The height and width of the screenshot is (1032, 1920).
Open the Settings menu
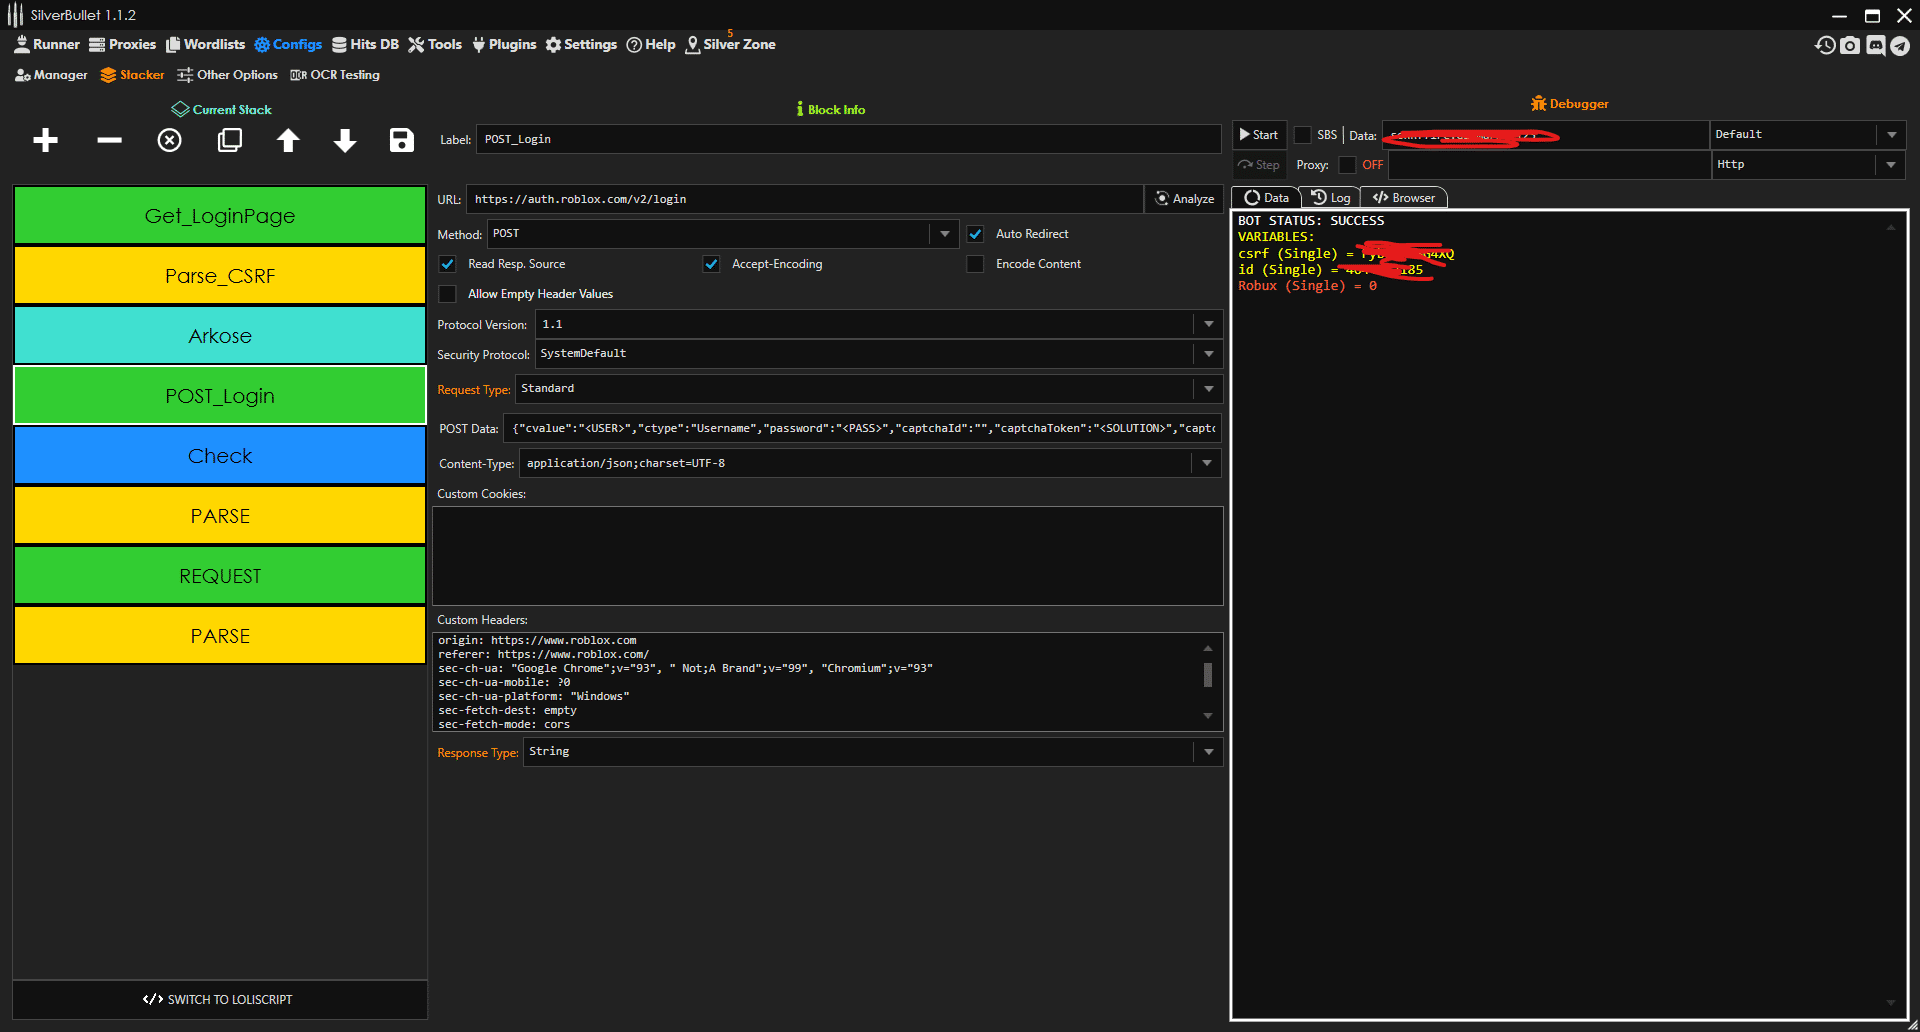581,45
